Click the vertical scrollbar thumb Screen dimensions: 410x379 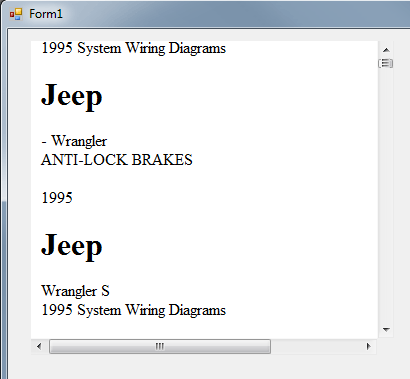tap(386, 63)
